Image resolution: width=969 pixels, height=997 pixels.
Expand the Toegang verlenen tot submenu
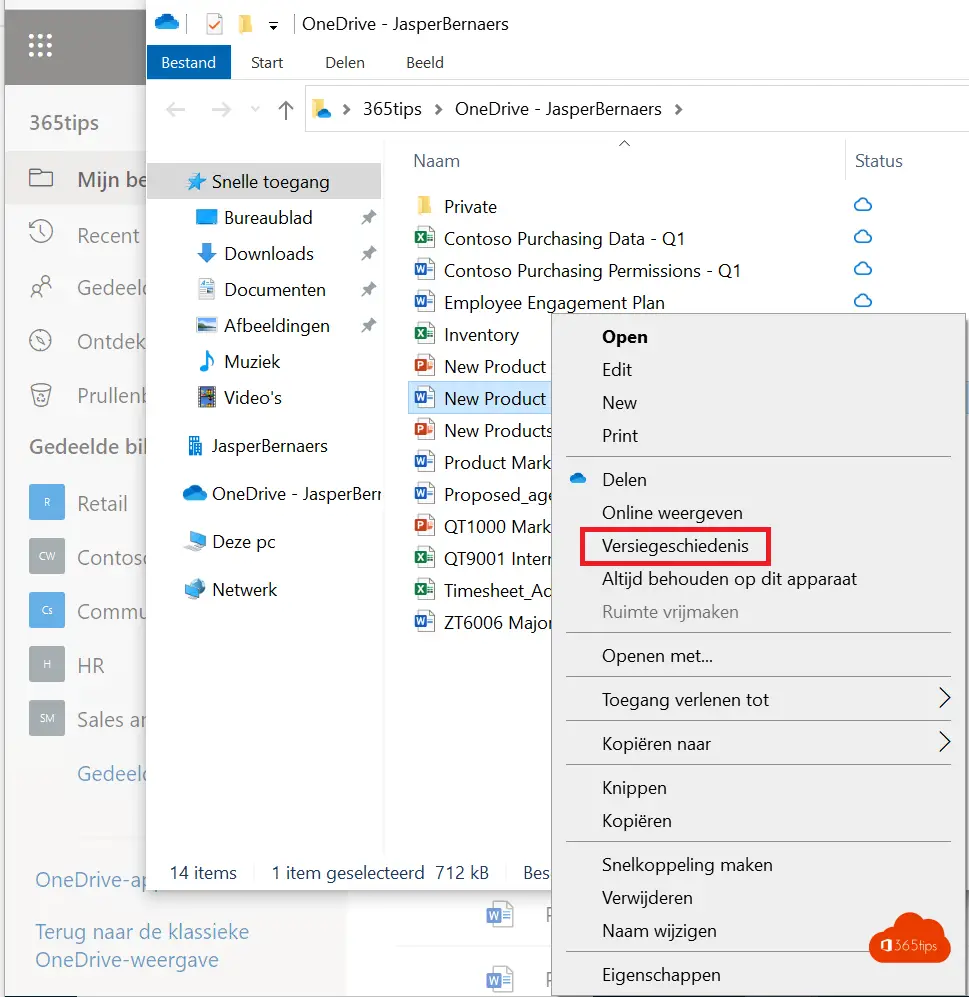pos(758,699)
